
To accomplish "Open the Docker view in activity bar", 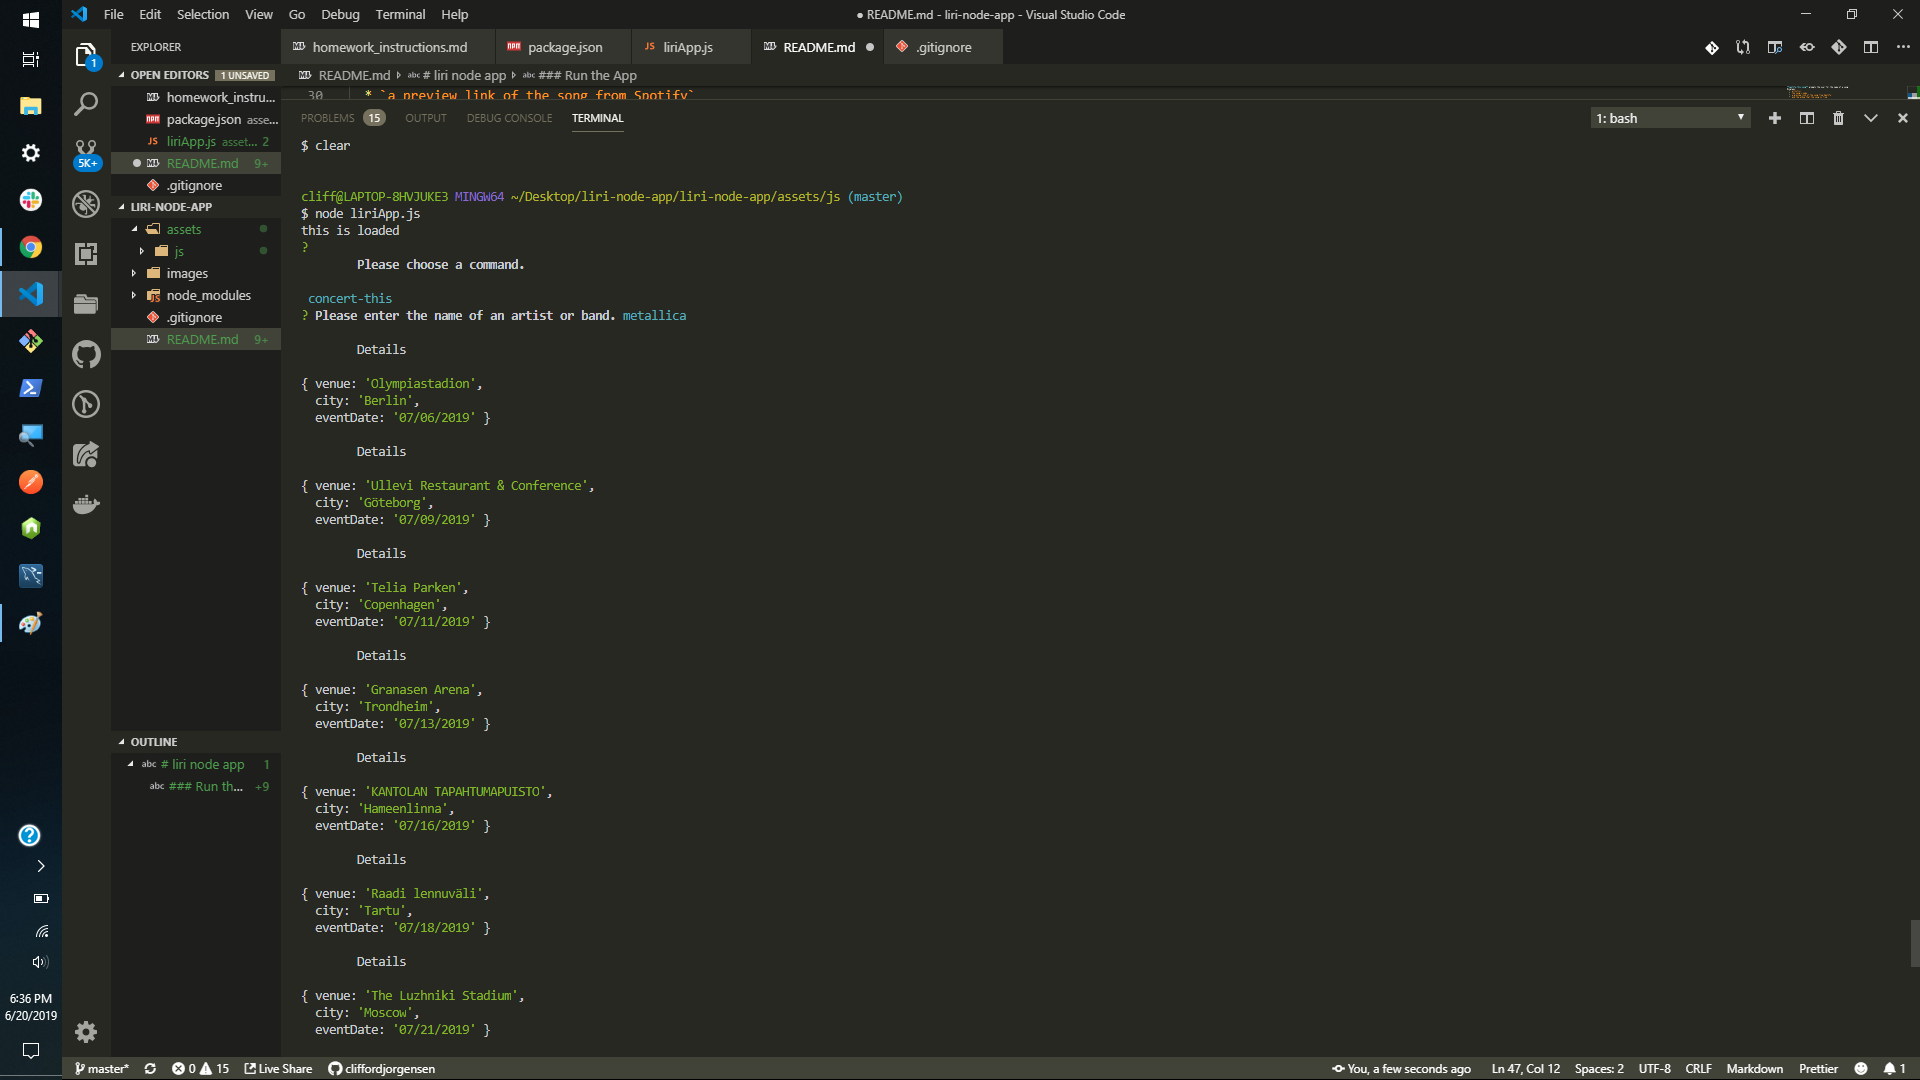I will coord(86,504).
